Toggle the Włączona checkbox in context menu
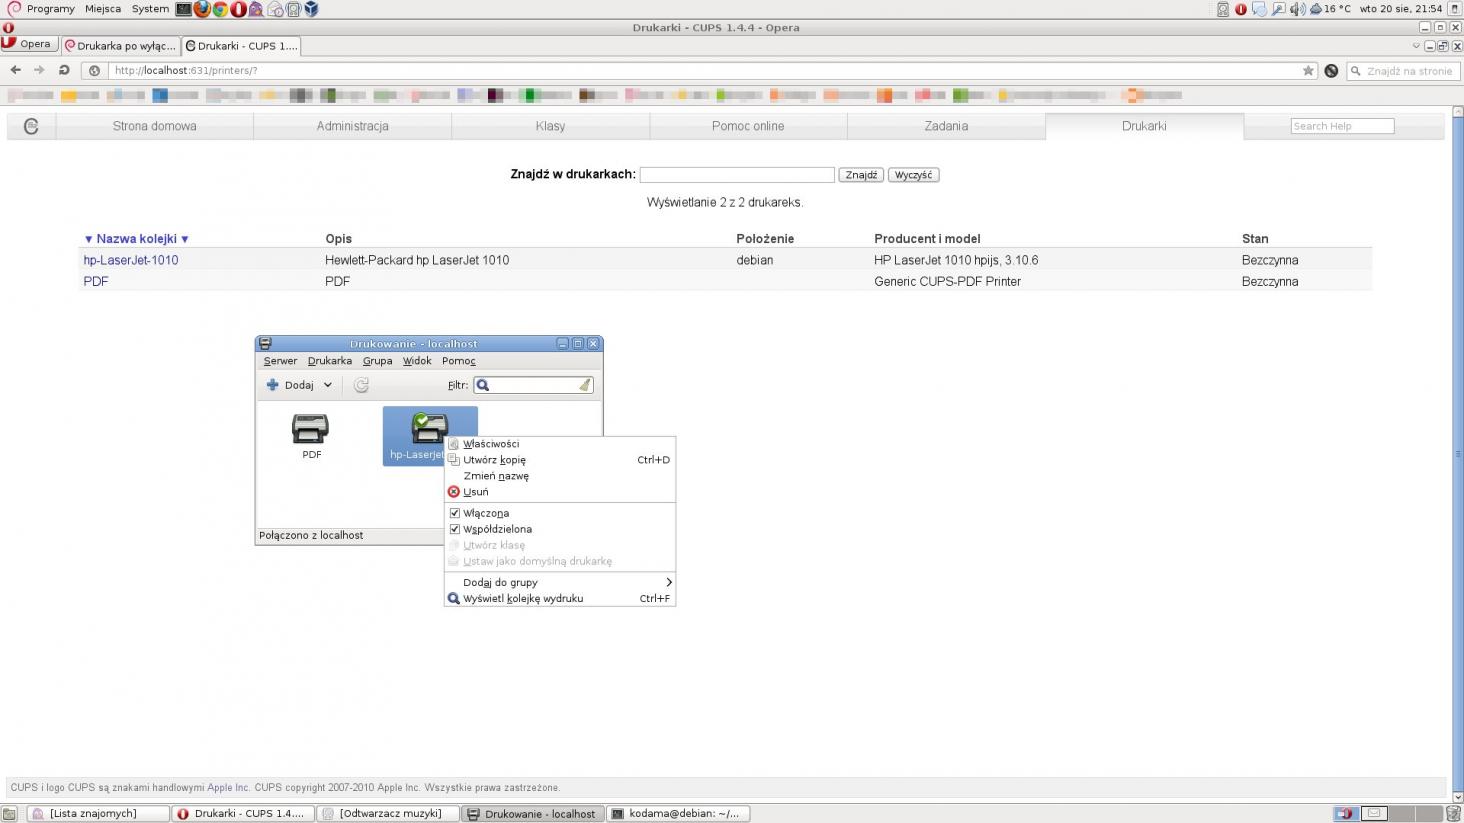This screenshot has width=1464, height=823. [x=455, y=513]
